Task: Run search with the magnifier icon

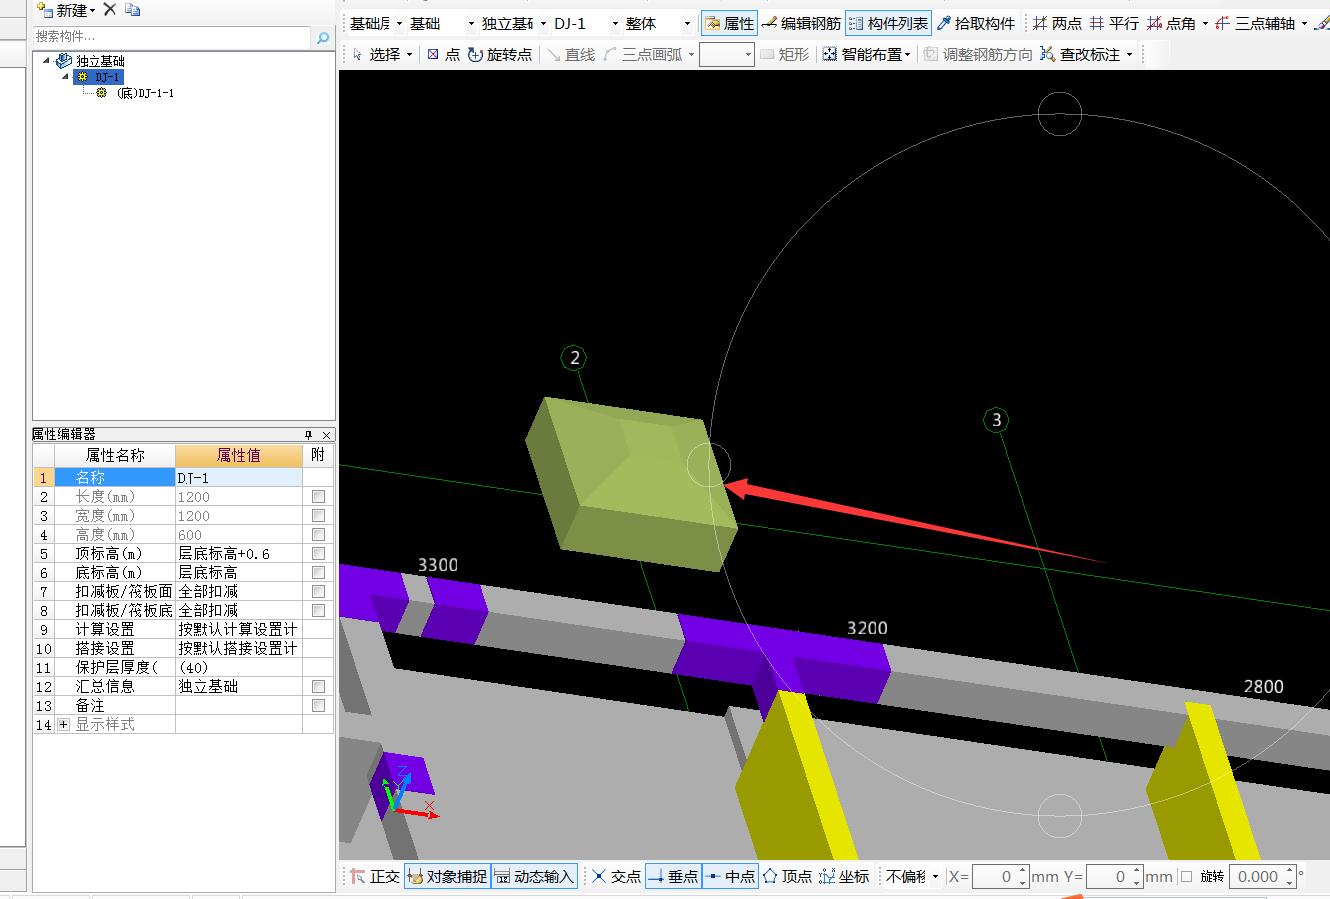Action: [x=323, y=37]
